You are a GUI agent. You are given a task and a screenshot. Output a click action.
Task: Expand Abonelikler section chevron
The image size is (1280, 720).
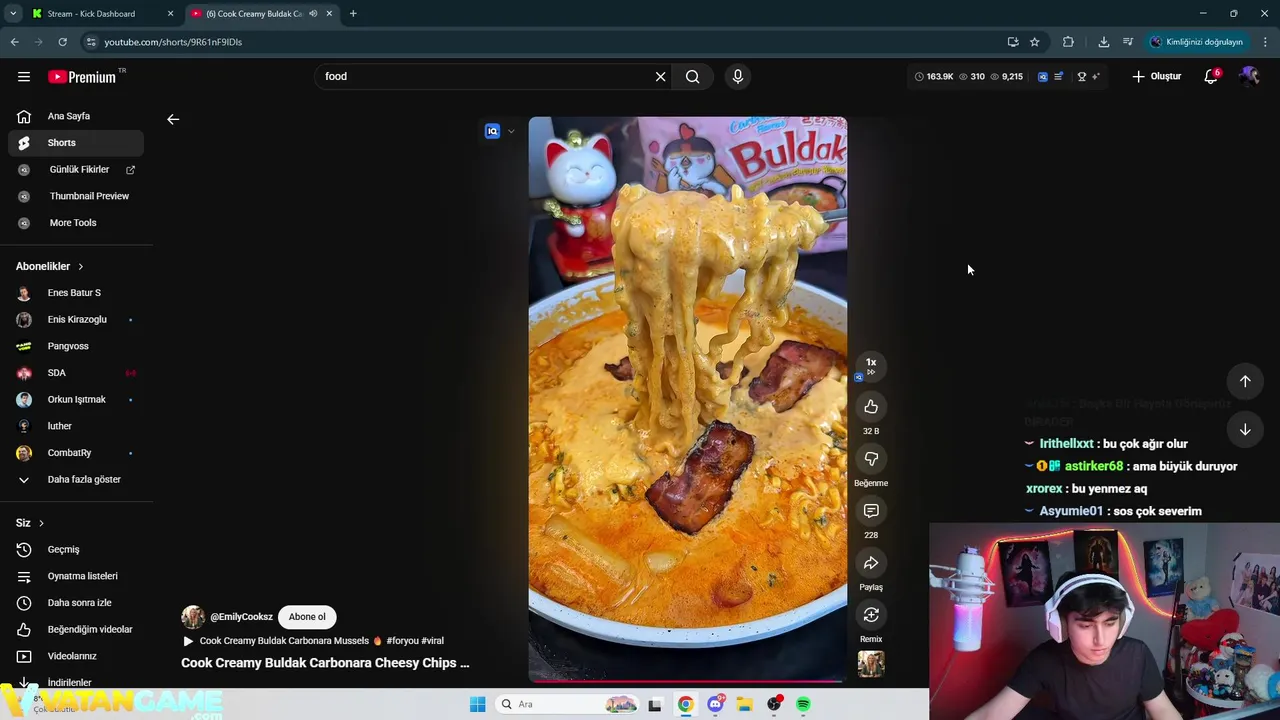click(x=80, y=267)
